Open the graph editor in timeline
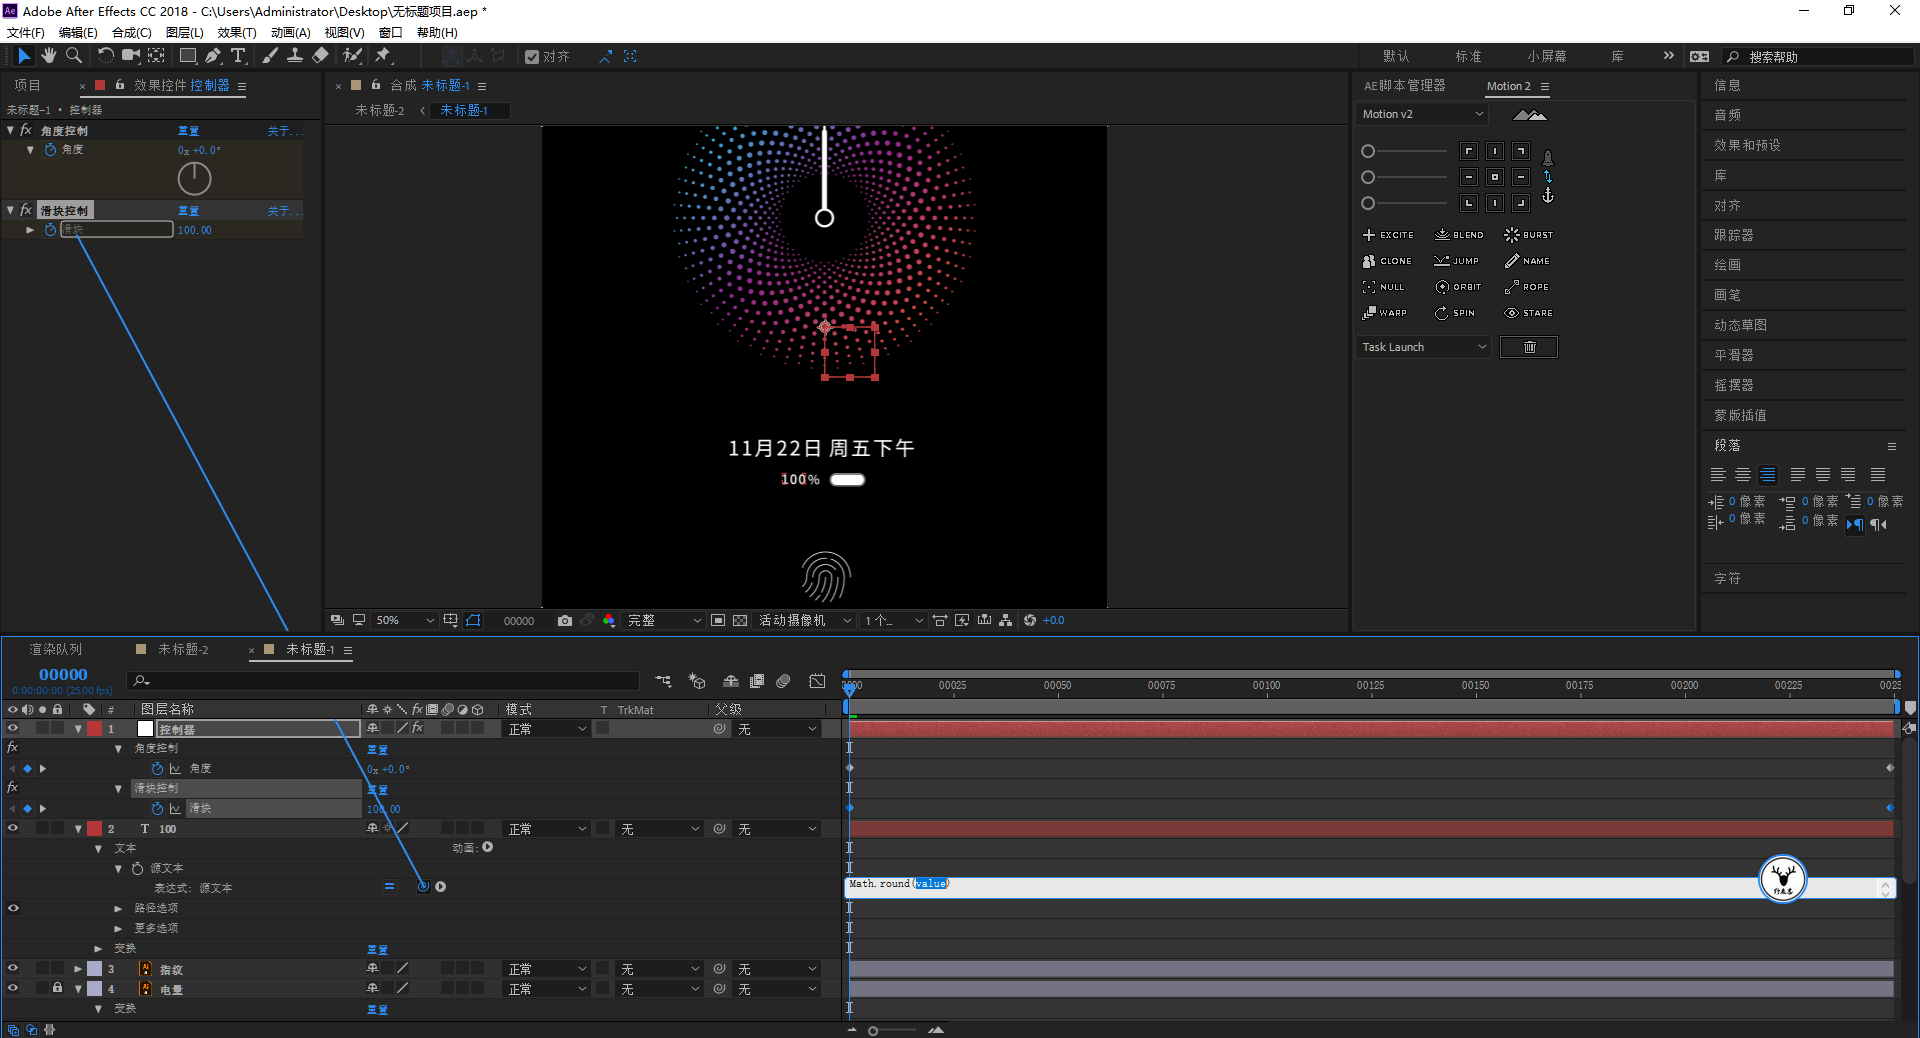1920x1038 pixels. [817, 681]
